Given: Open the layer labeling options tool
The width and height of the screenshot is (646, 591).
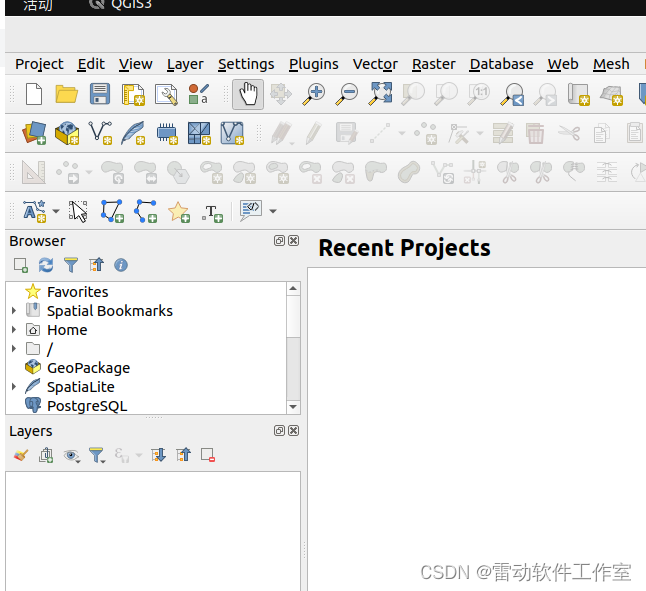Looking at the screenshot, I should 35,211.
